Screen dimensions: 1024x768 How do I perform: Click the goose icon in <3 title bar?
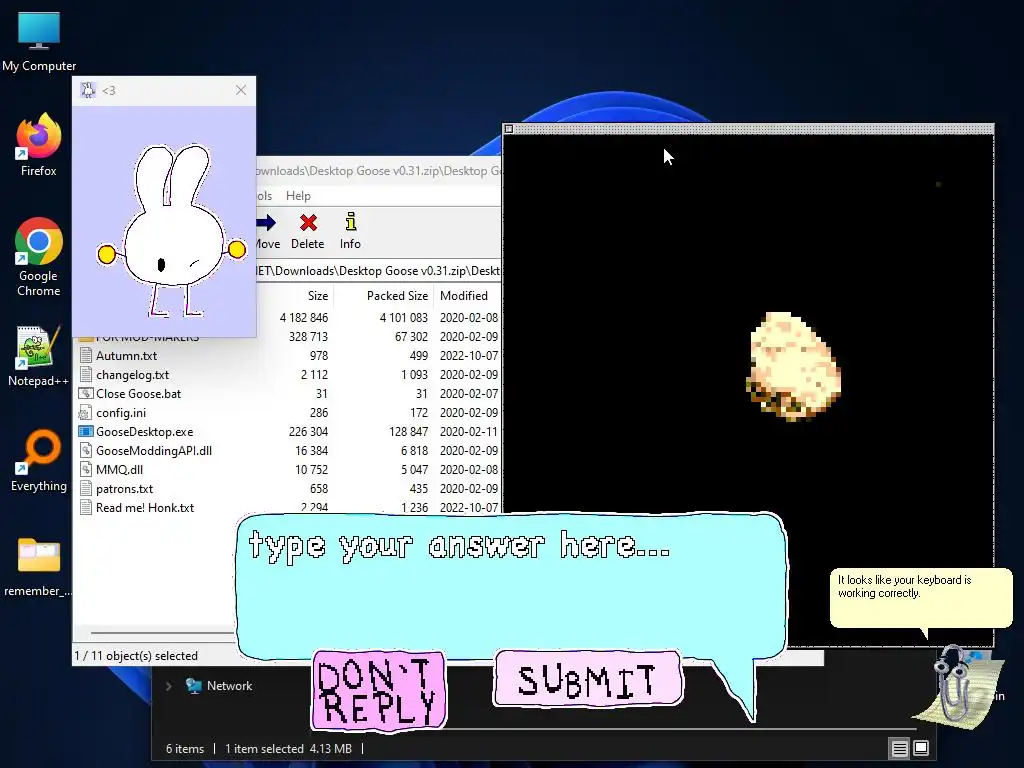(x=88, y=90)
